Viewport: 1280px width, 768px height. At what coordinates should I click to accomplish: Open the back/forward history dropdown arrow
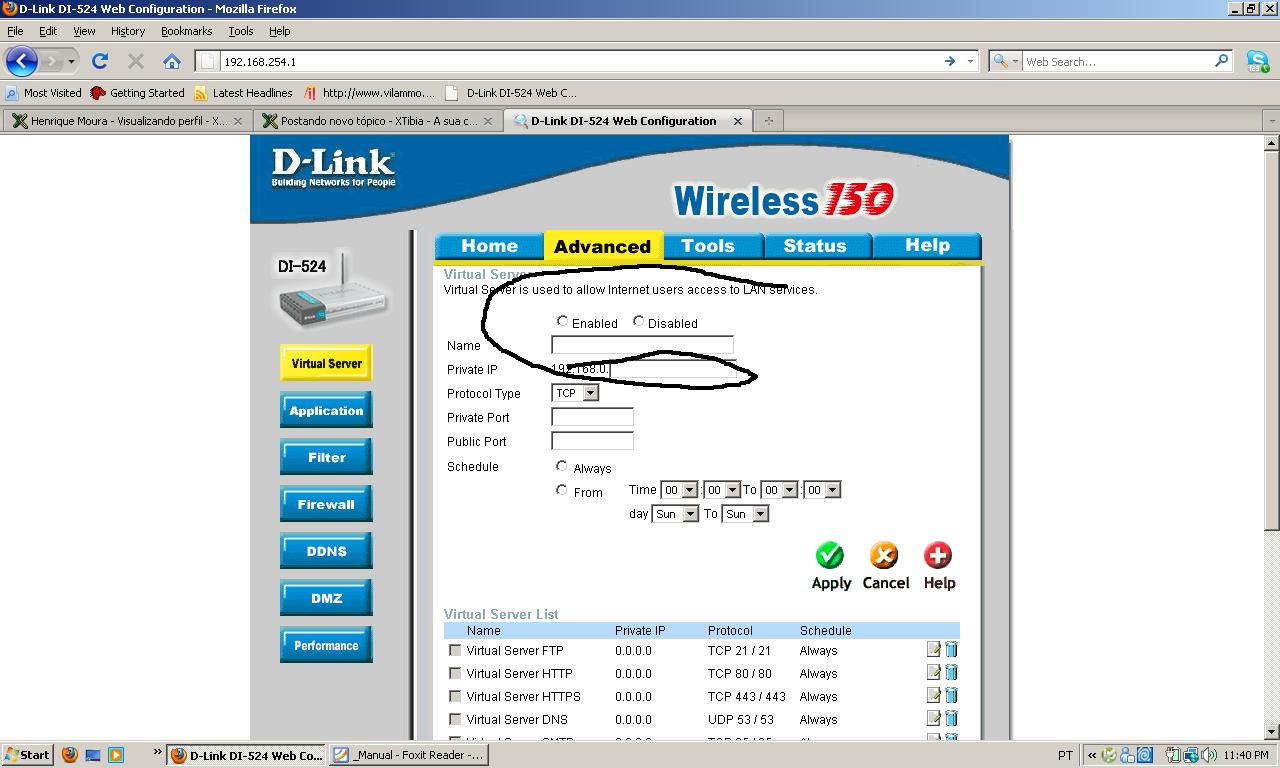71,62
